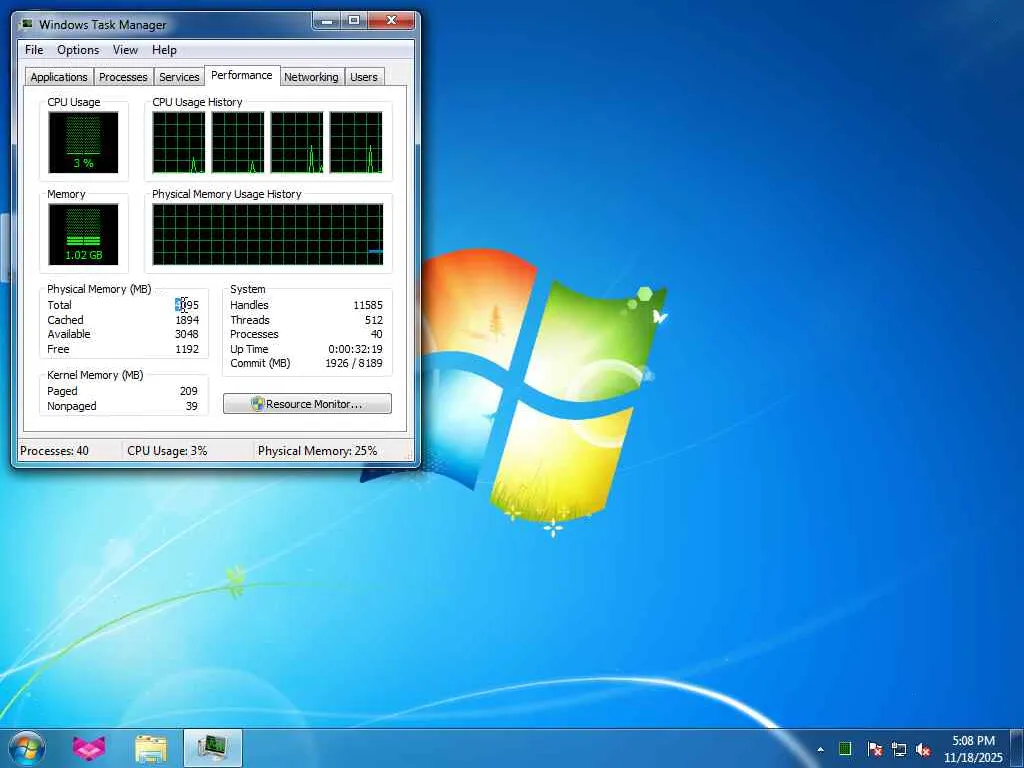Click the second CPU Usage History graph
The width and height of the screenshot is (1024, 768).
click(238, 142)
